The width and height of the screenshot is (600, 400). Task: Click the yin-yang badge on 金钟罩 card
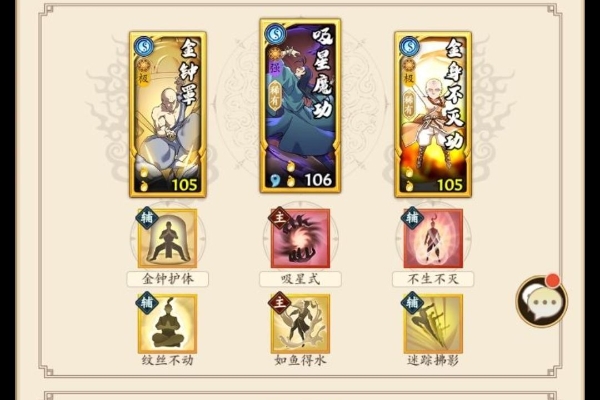(143, 47)
